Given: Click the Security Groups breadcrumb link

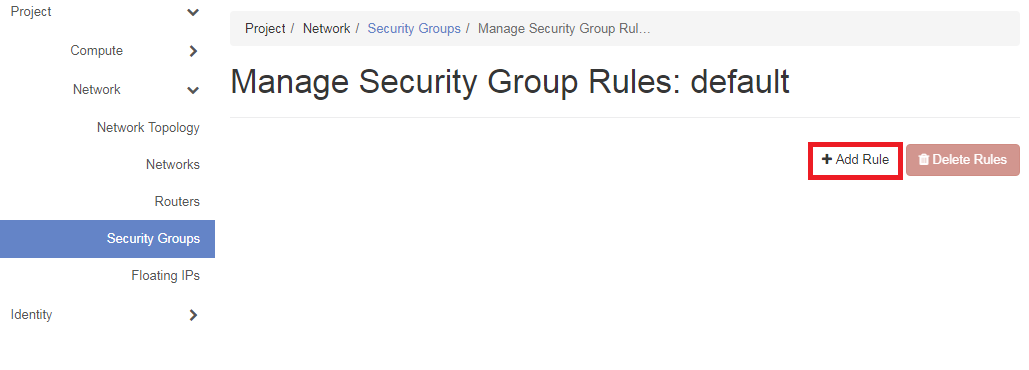Looking at the screenshot, I should pos(414,29).
